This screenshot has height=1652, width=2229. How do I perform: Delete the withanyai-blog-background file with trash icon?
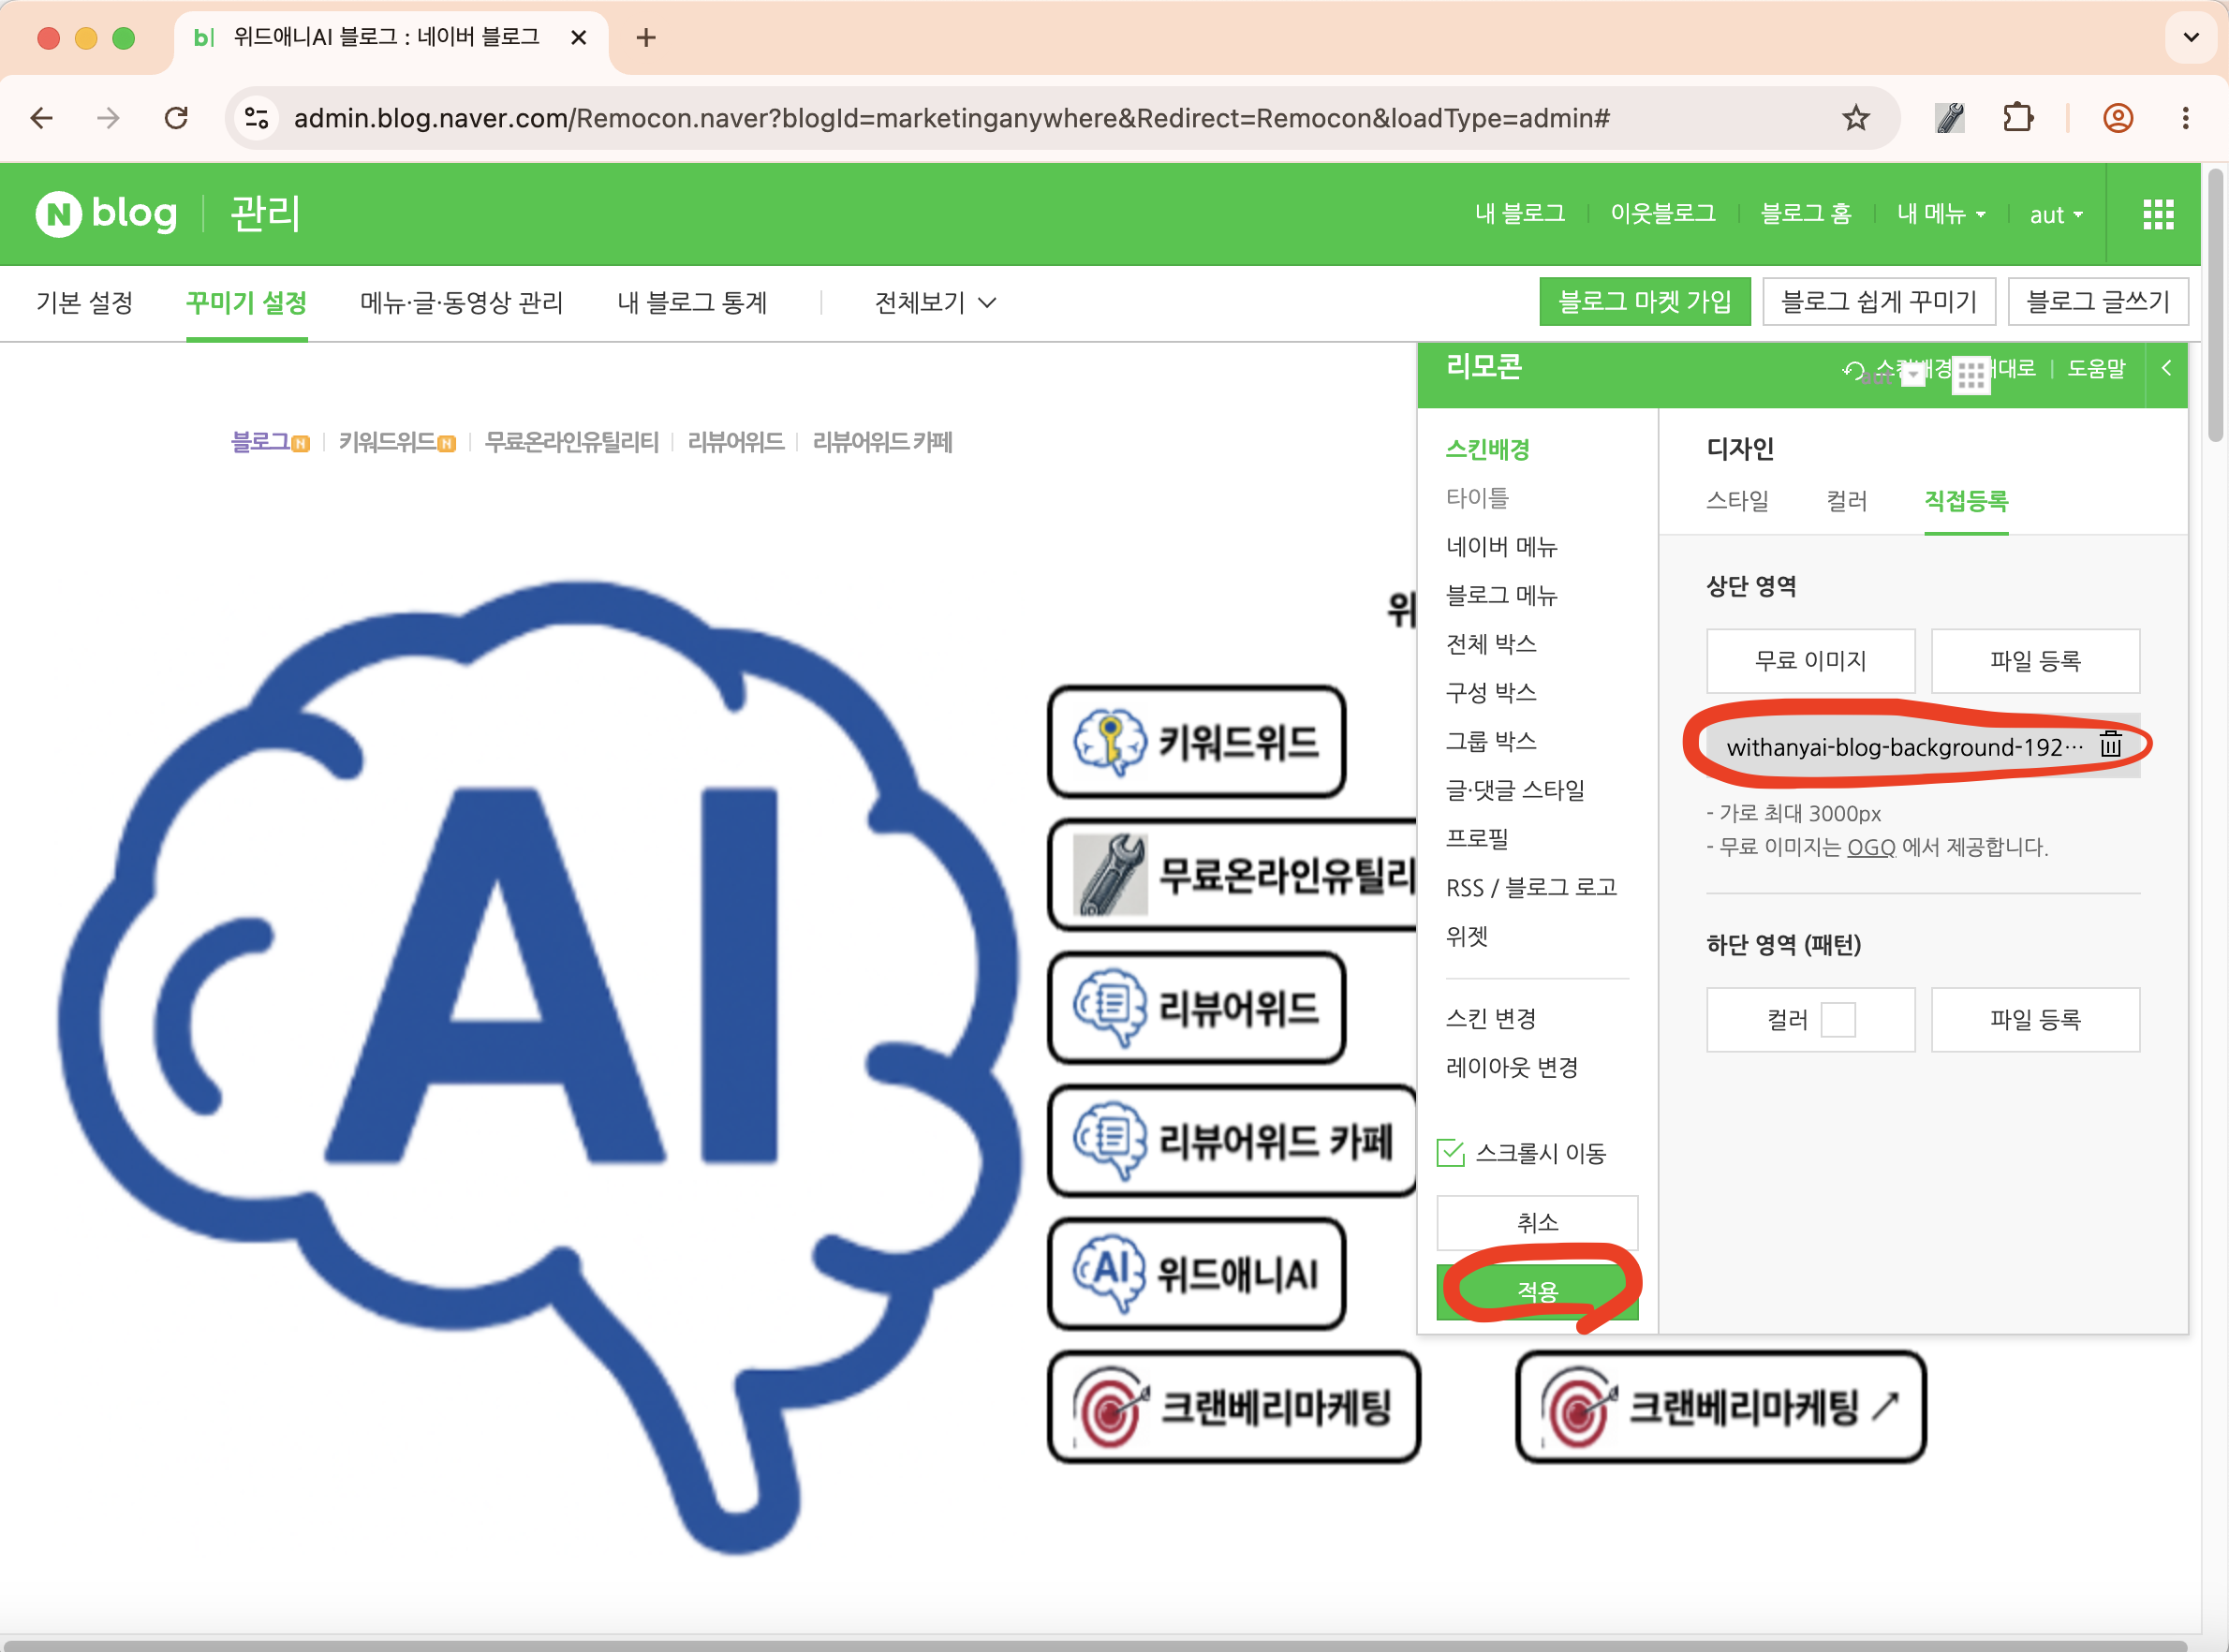tap(2110, 745)
